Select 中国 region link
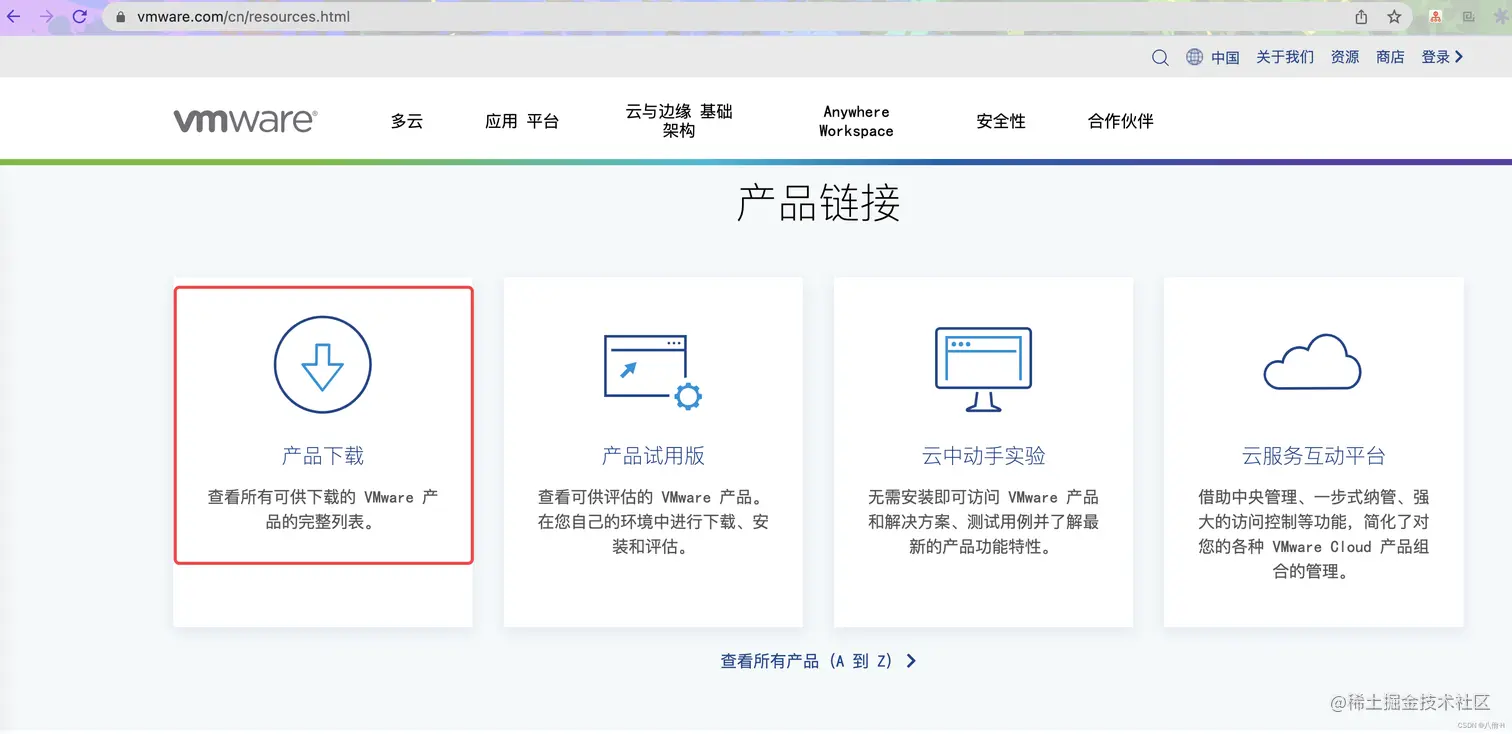Screen dimensions: 1512x734 1225,57
